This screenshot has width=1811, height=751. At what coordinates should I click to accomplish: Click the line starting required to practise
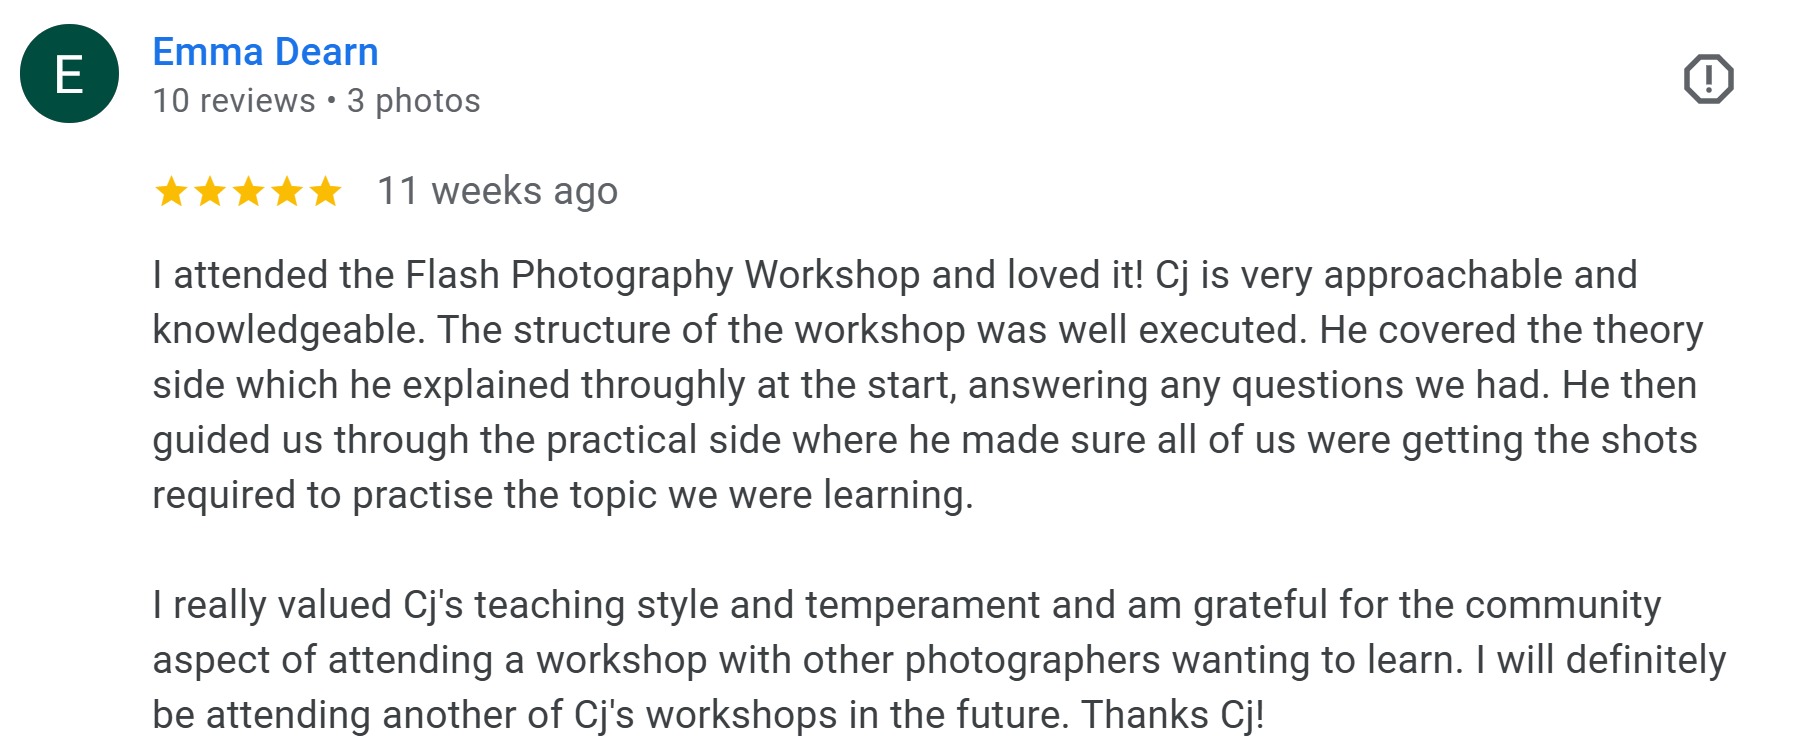pos(563,495)
